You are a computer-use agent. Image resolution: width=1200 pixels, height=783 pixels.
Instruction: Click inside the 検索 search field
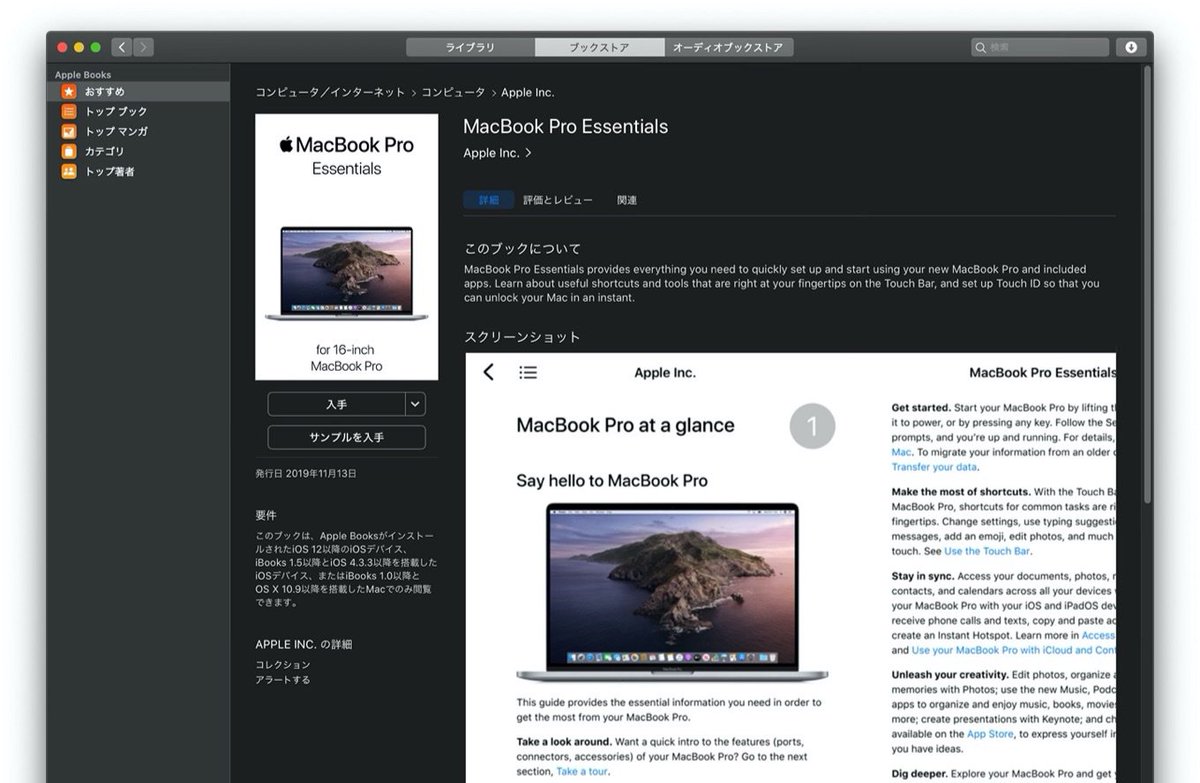tap(1040, 47)
